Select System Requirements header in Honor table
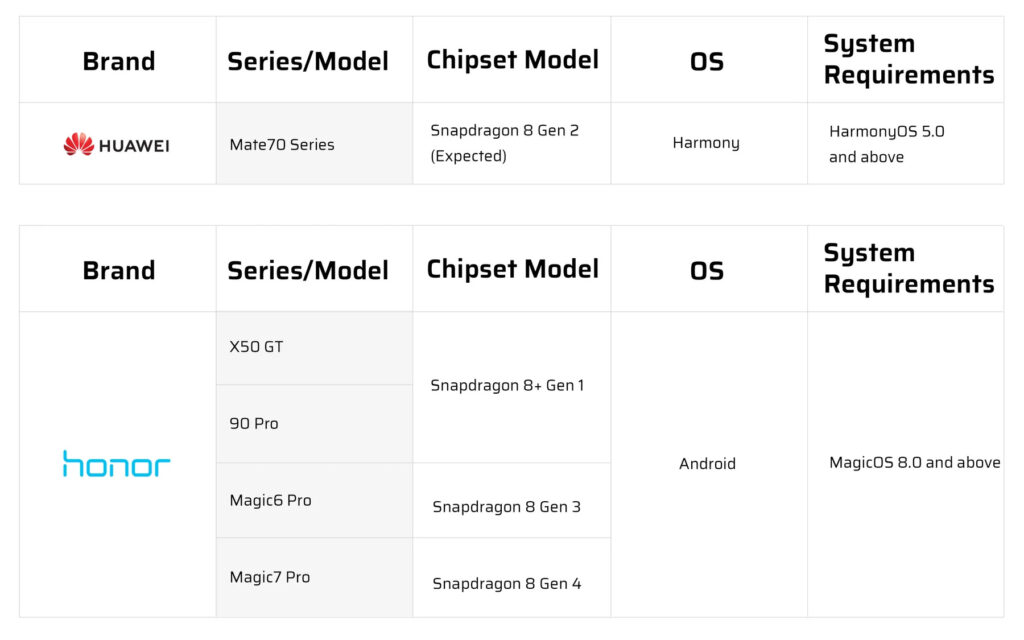Viewport: 1024px width, 640px height. pos(908,269)
